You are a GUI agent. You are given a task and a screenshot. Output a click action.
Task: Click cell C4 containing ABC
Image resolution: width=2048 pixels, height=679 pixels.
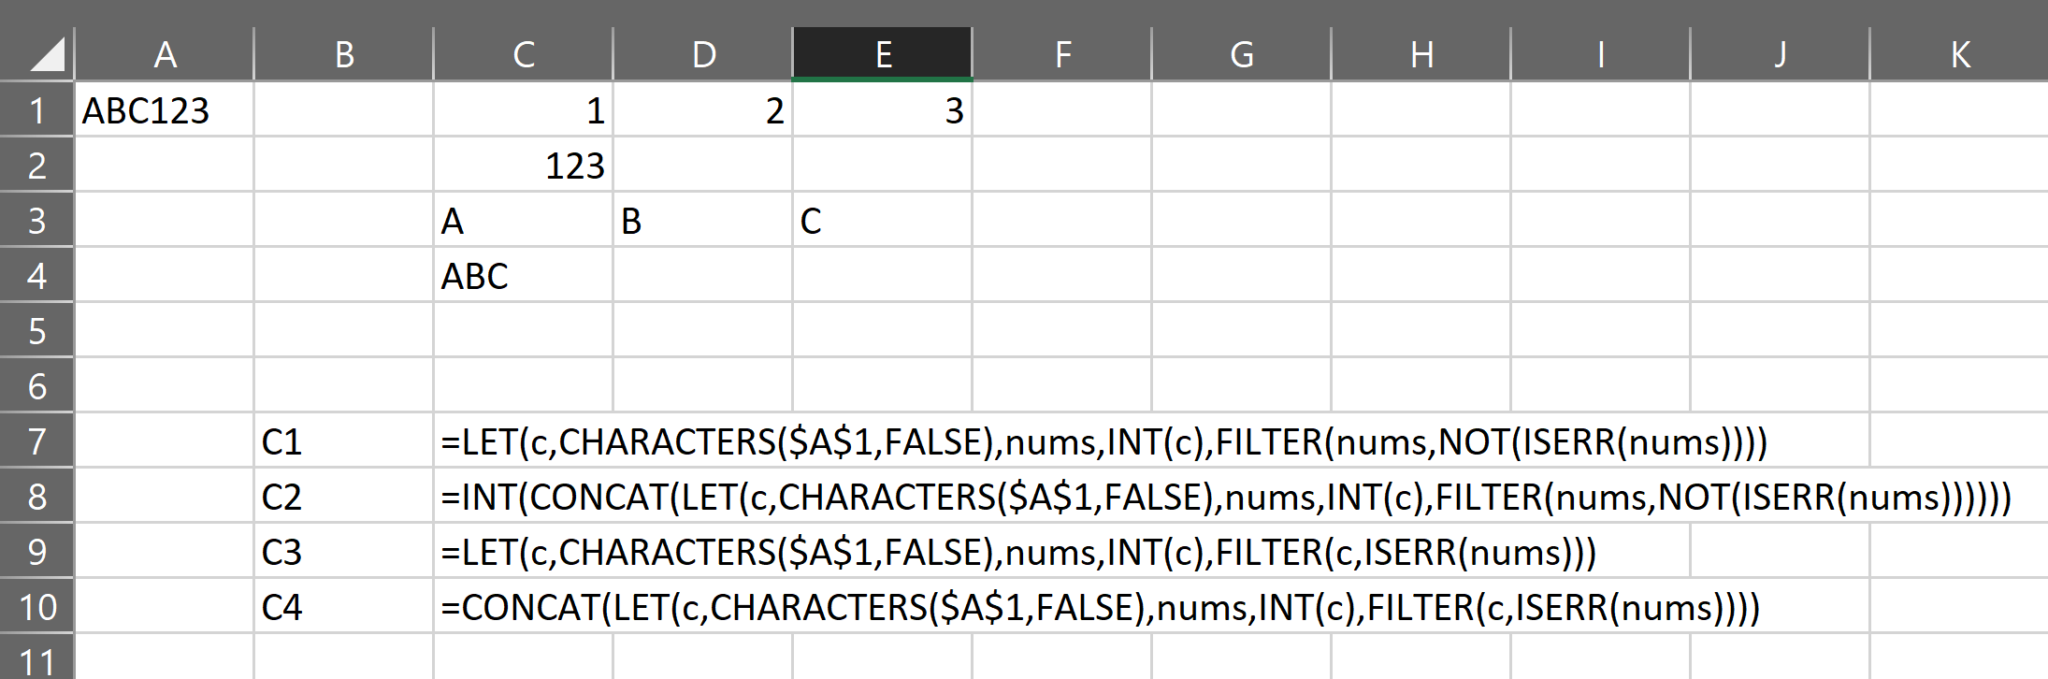click(x=523, y=276)
